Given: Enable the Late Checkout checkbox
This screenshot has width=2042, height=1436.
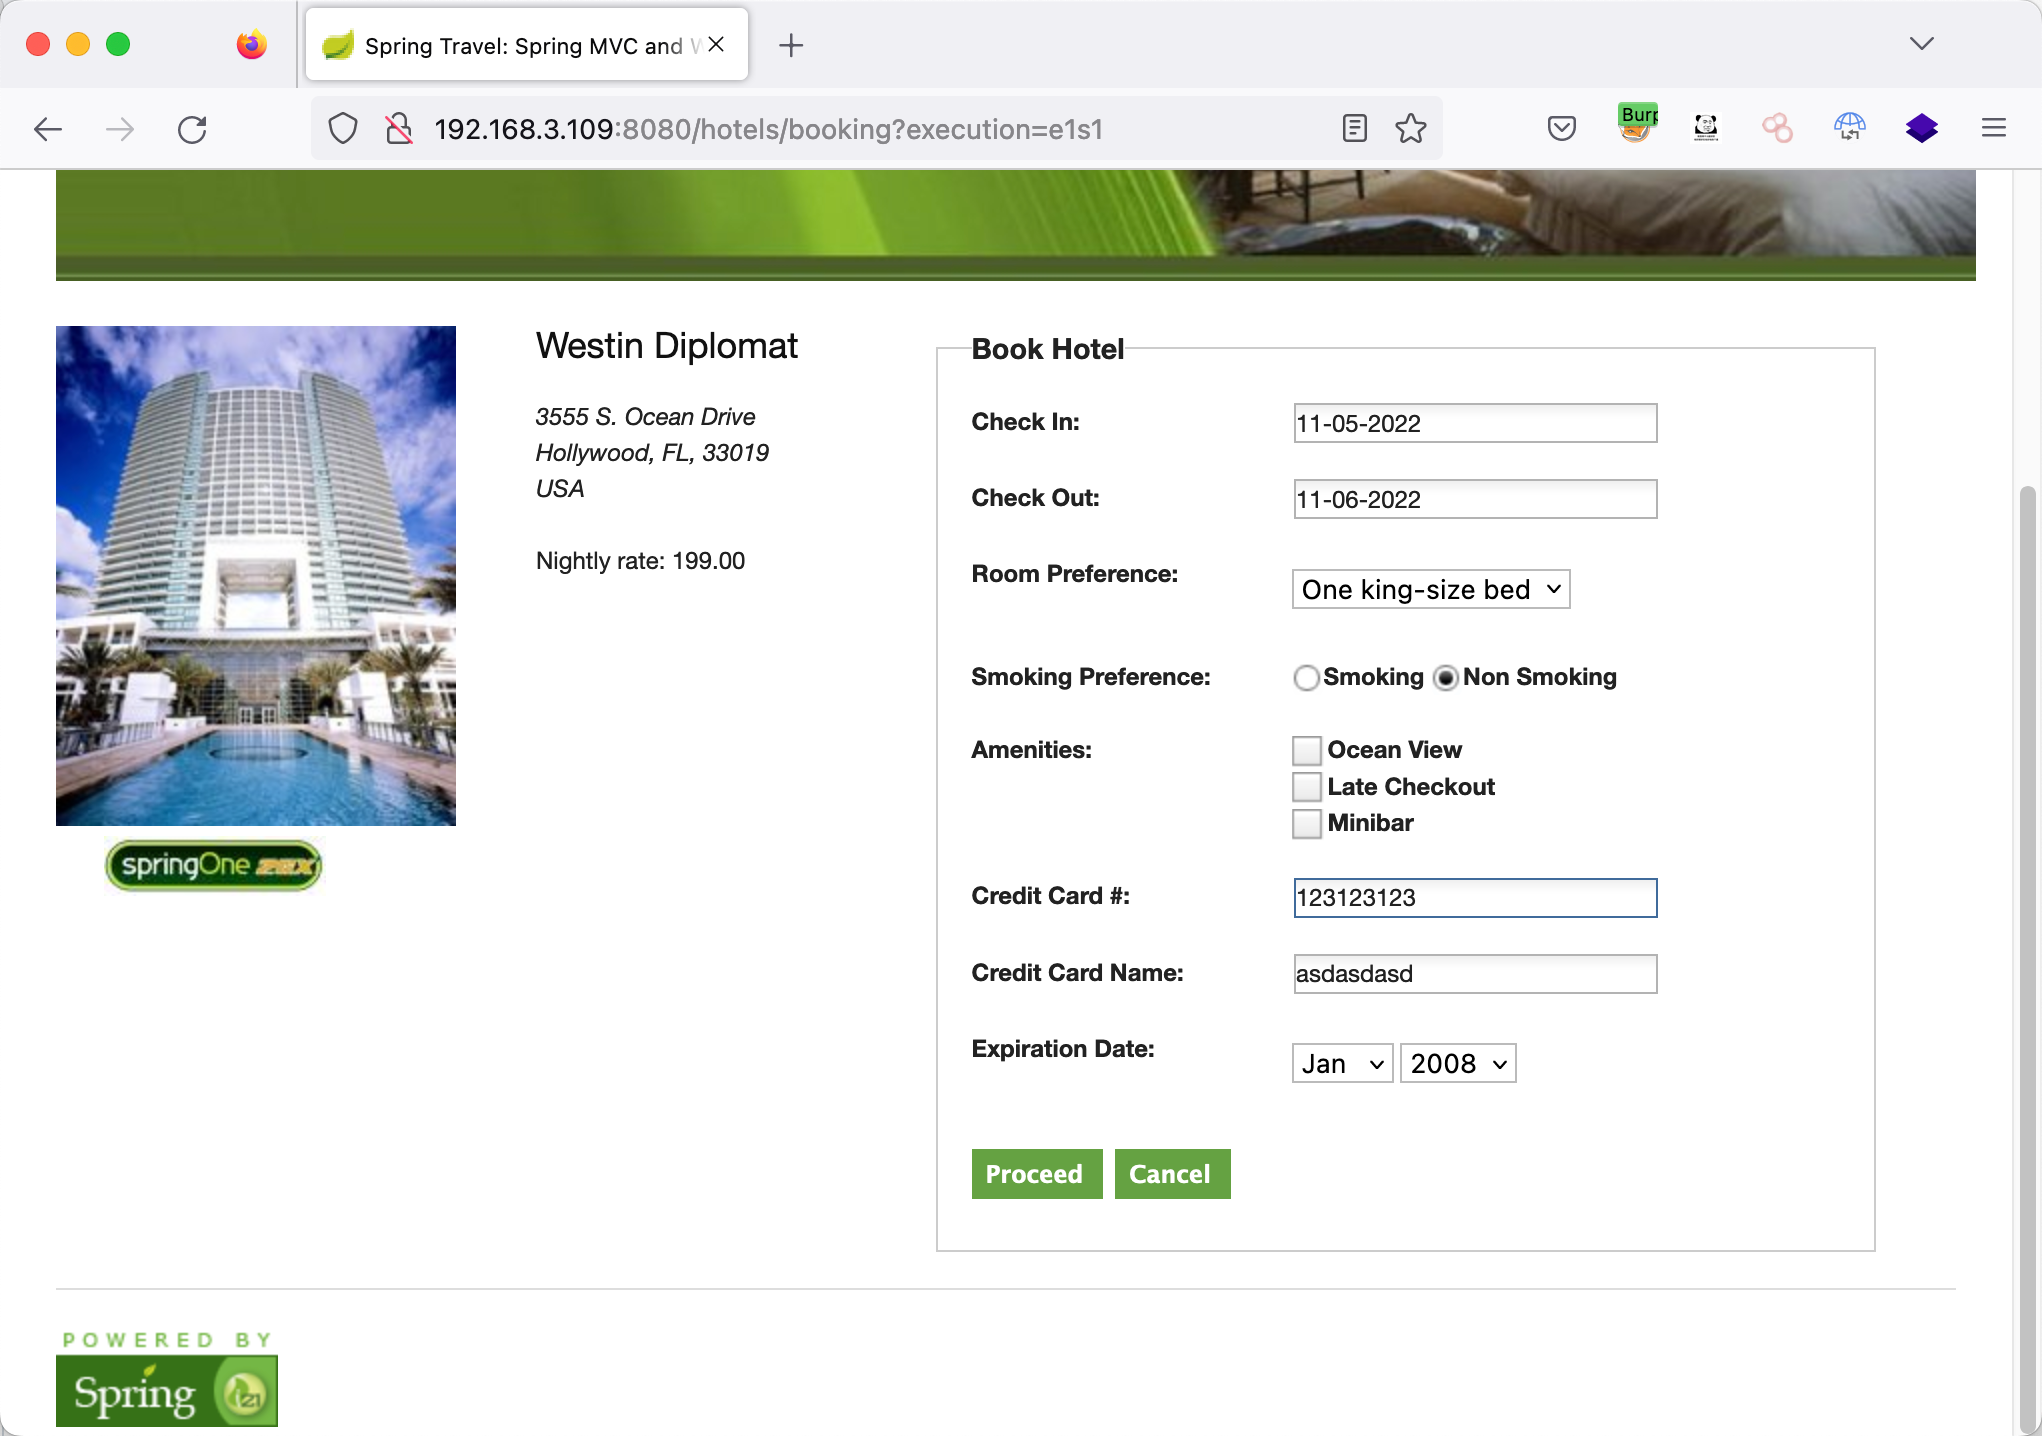Looking at the screenshot, I should (x=1306, y=787).
